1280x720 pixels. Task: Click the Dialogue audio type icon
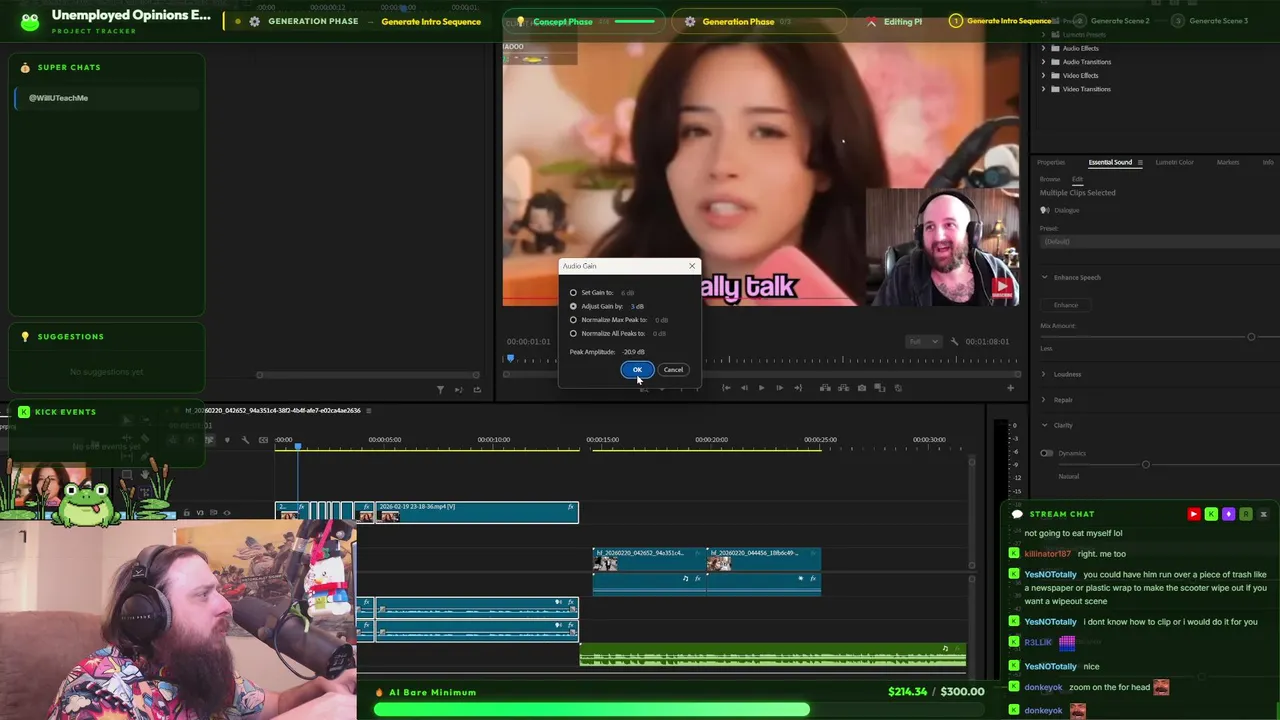click(x=1045, y=210)
